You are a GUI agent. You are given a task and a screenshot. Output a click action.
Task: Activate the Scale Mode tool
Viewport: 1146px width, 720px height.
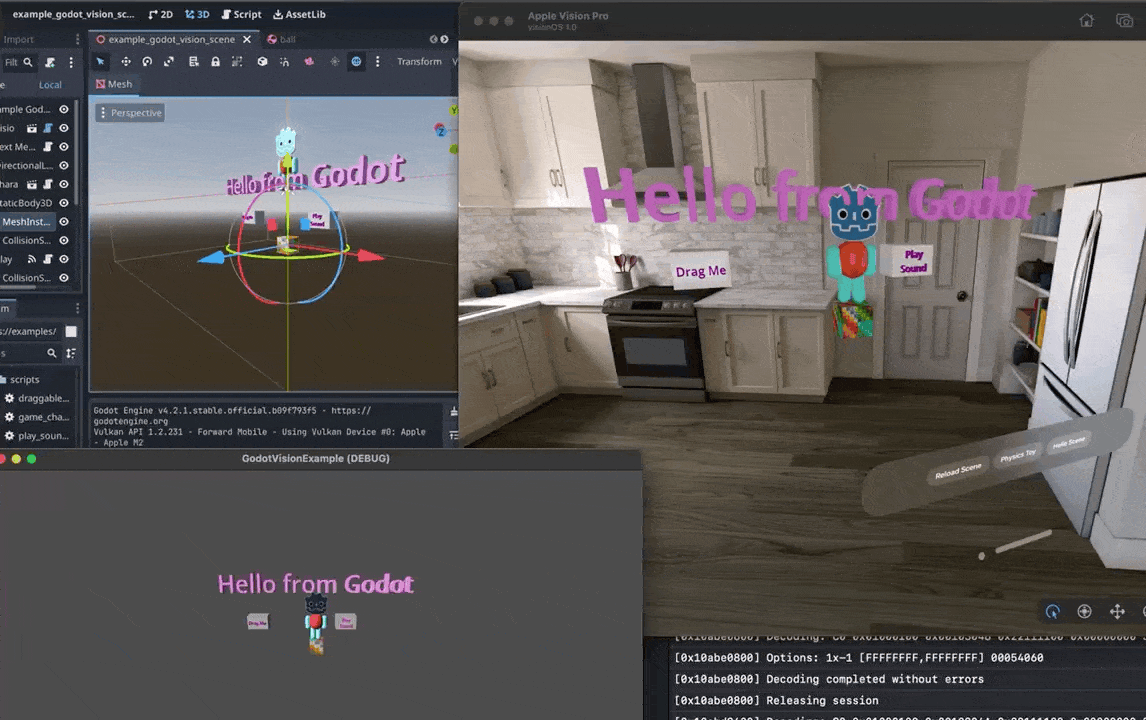tap(169, 61)
